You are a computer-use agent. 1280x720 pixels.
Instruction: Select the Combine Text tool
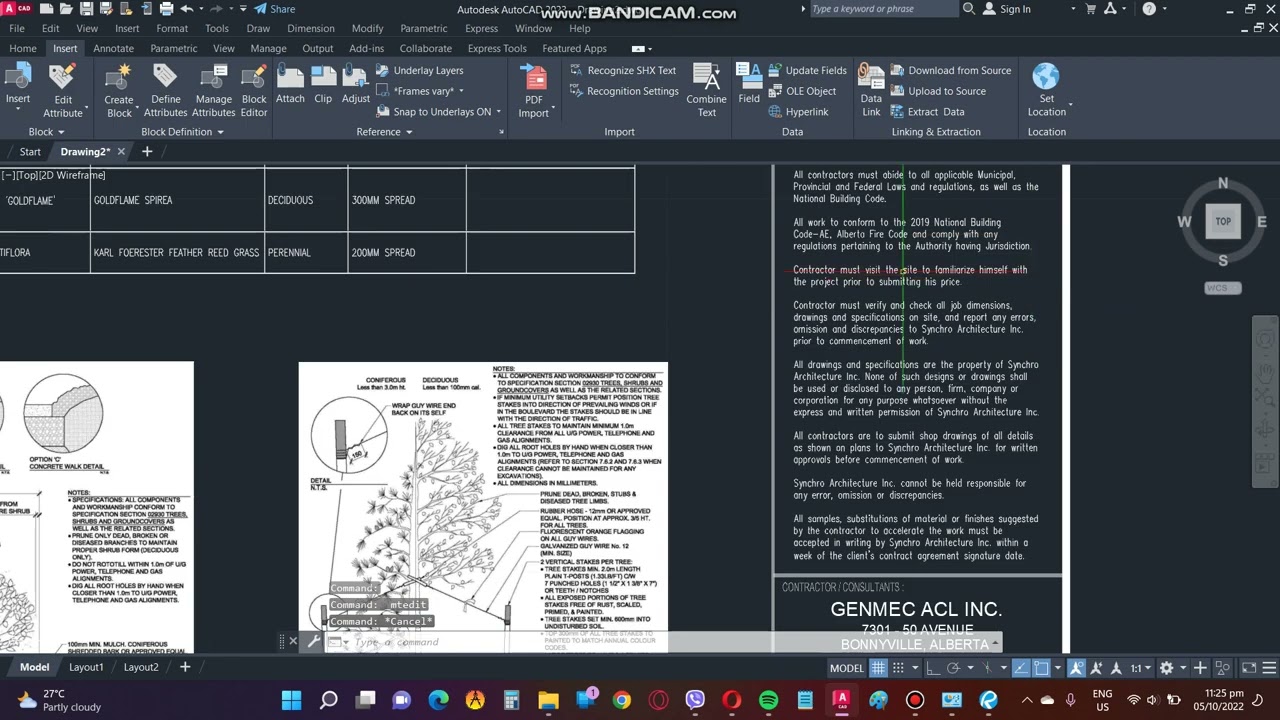[706, 90]
